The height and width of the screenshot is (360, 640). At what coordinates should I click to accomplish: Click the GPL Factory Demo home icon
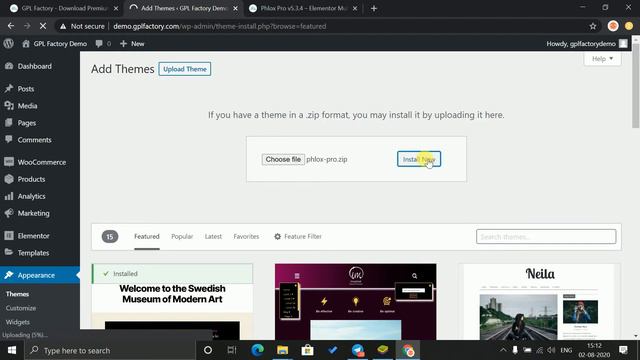pyautogui.click(x=26, y=44)
